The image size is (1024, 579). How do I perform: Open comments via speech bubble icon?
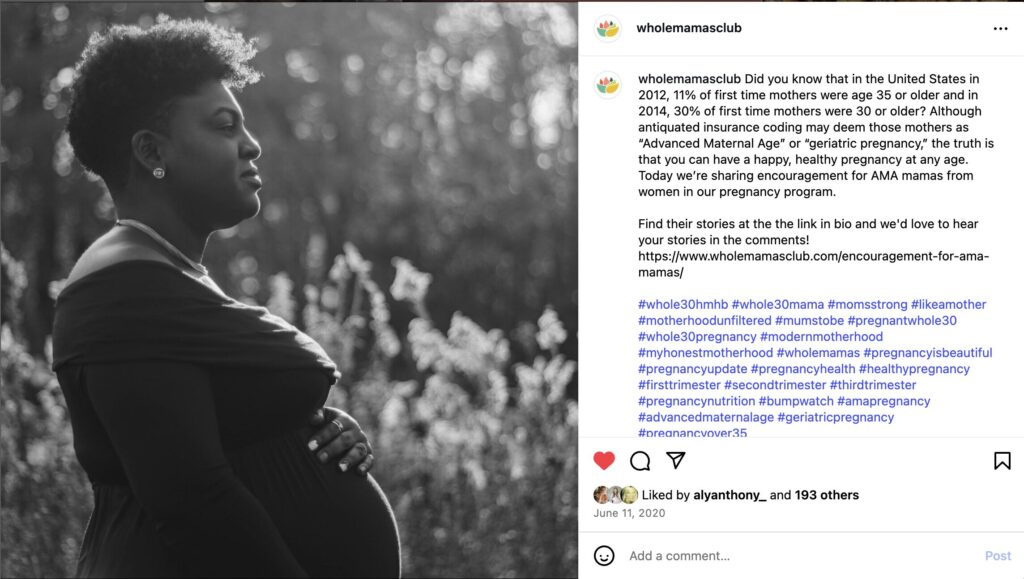640,461
